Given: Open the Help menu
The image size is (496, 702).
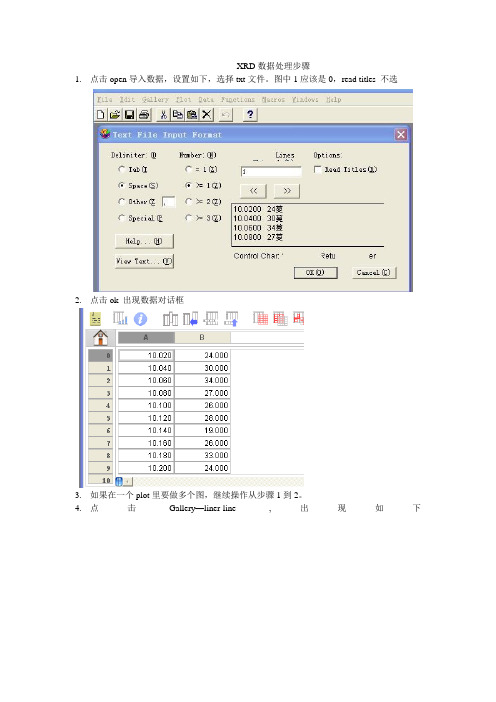Looking at the screenshot, I should coord(334,99).
